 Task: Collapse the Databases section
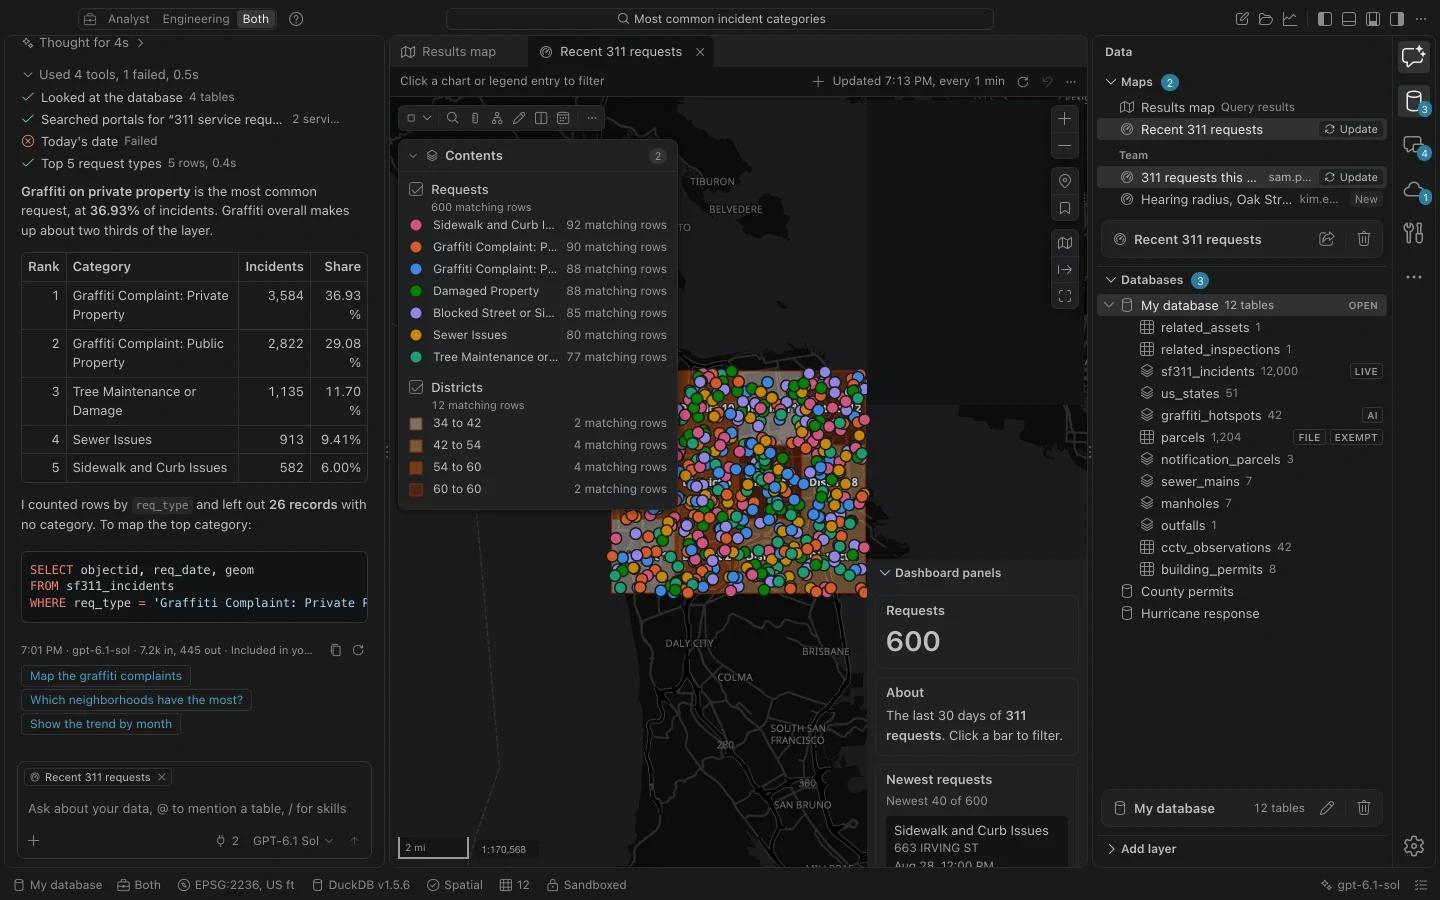1111,280
